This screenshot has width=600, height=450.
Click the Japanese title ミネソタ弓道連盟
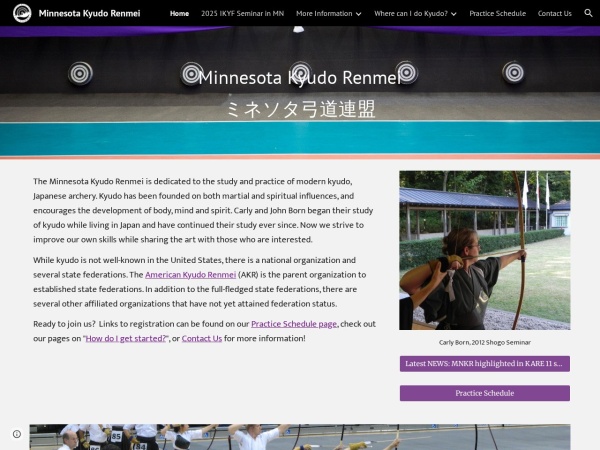tap(301, 109)
